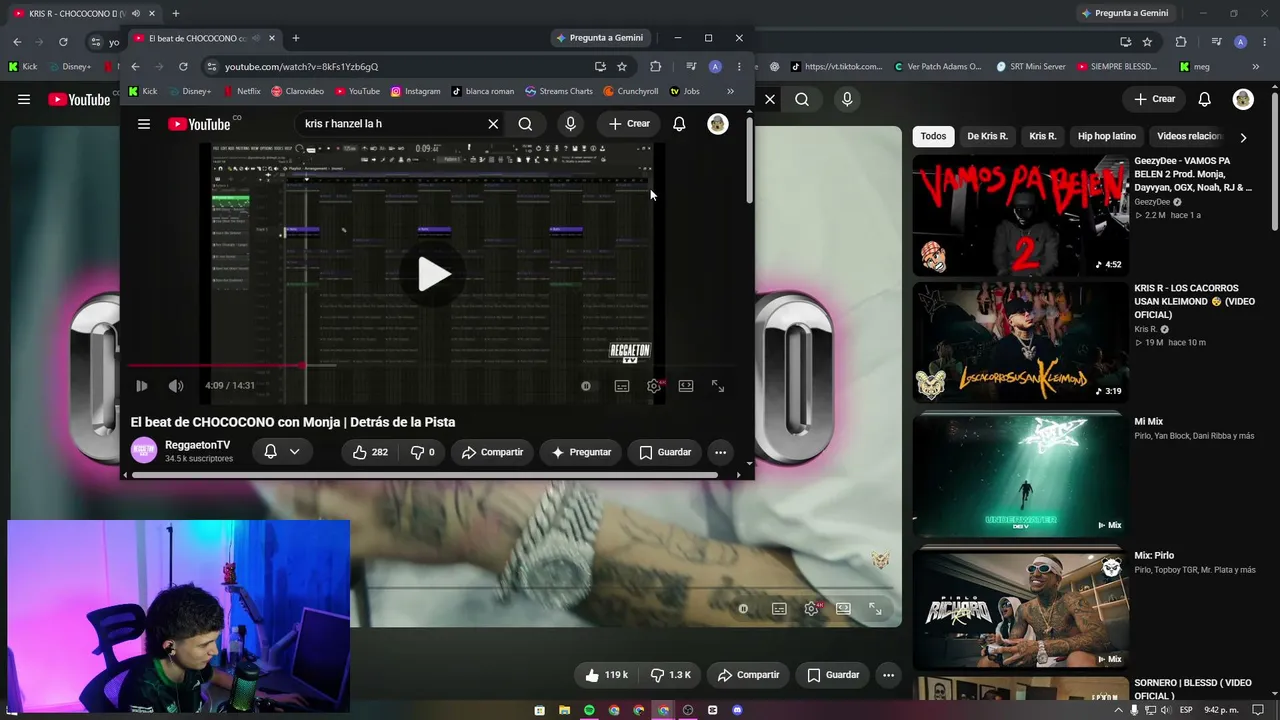1280x720 pixels.
Task: Mute the front video volume
Action: 176,386
